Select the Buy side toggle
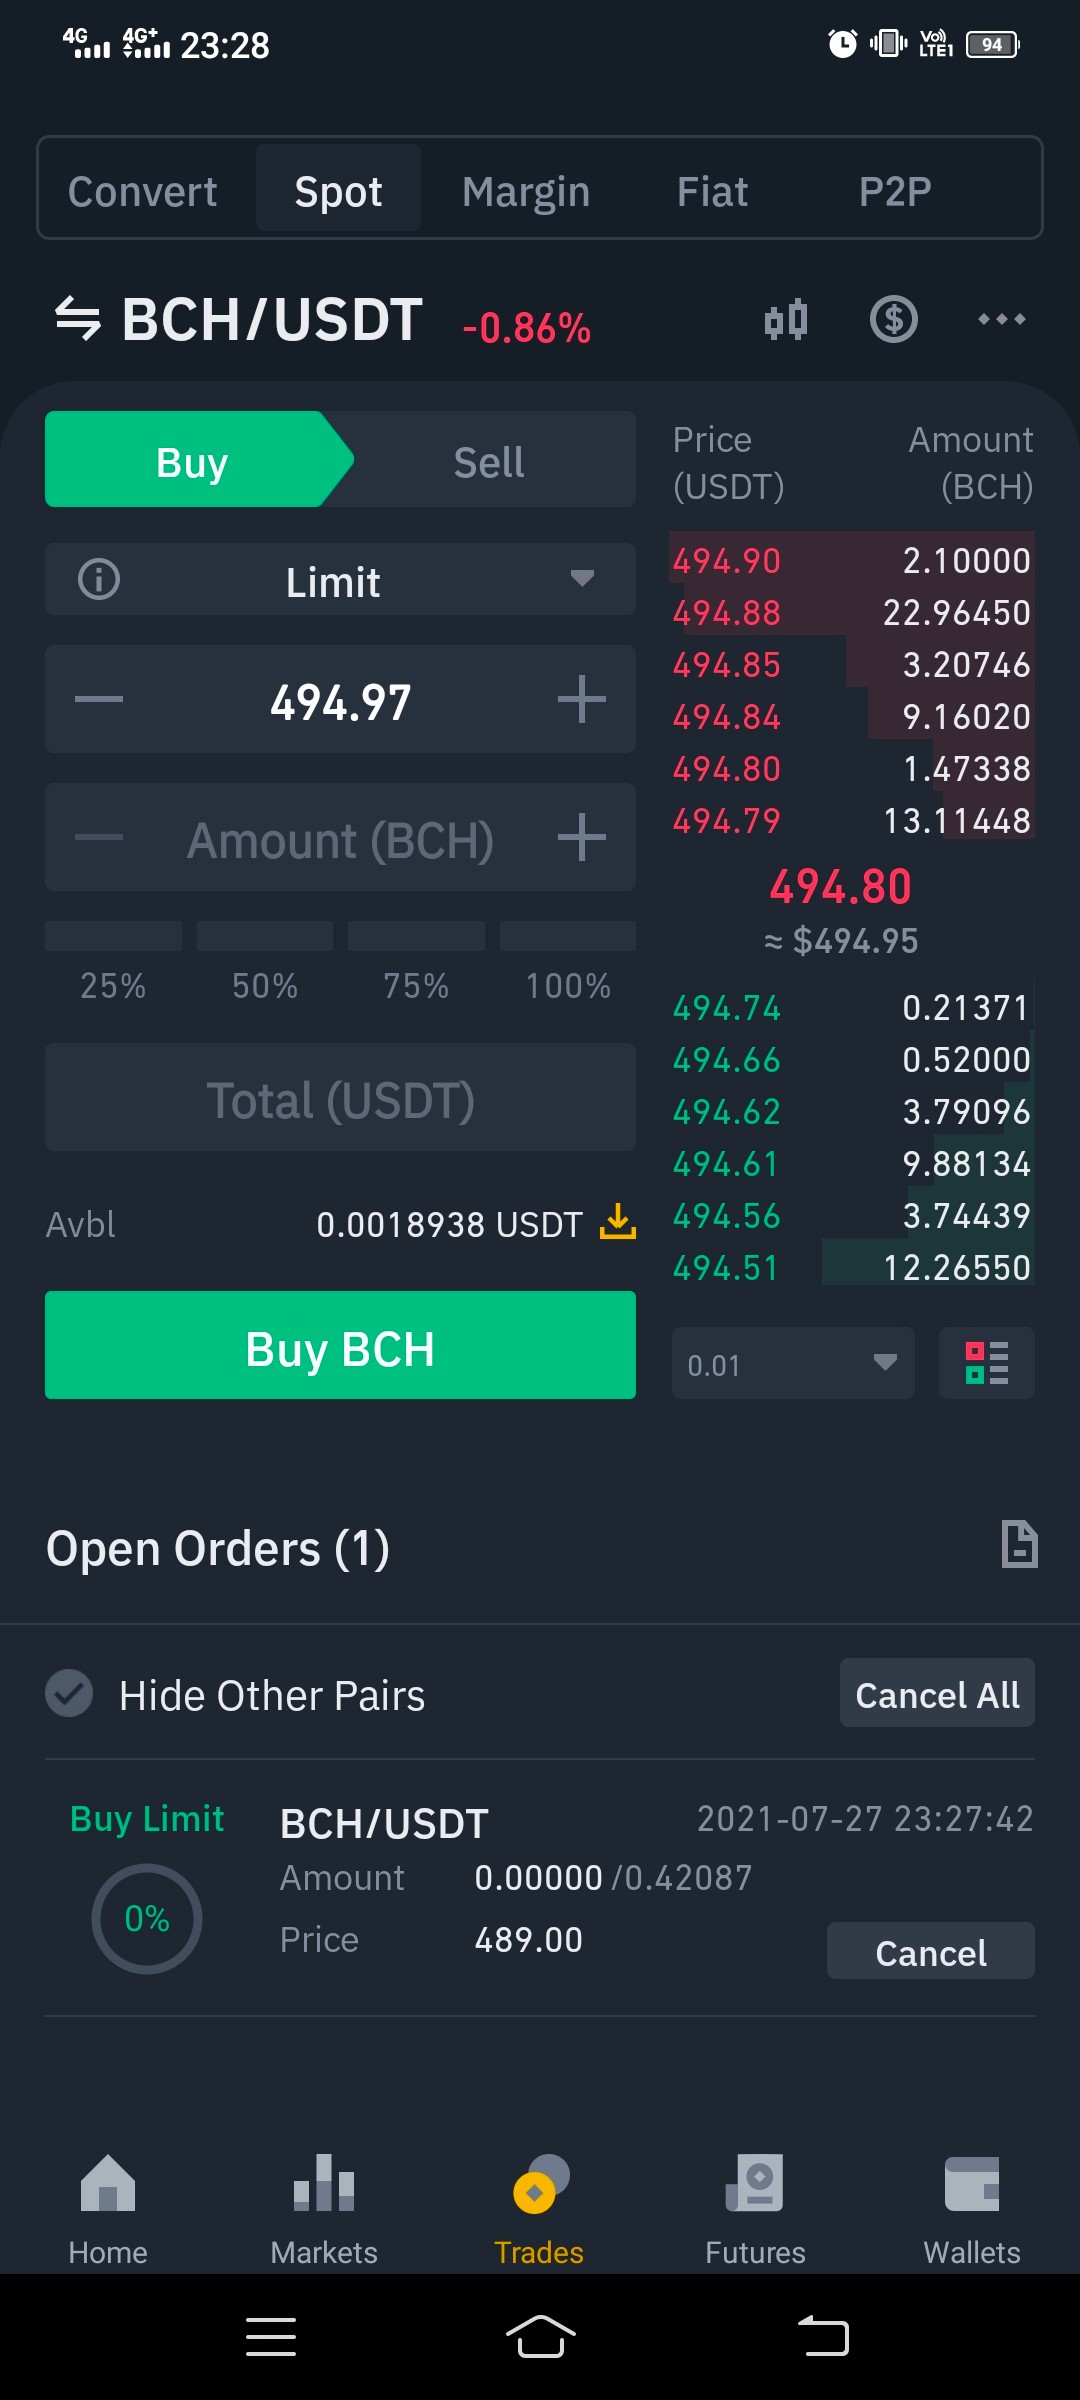 192,460
